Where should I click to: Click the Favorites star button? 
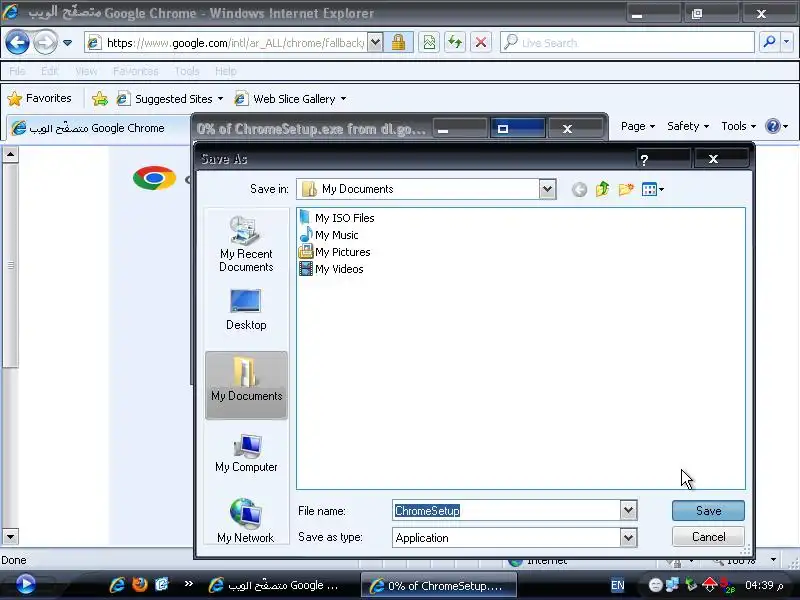tap(39, 98)
